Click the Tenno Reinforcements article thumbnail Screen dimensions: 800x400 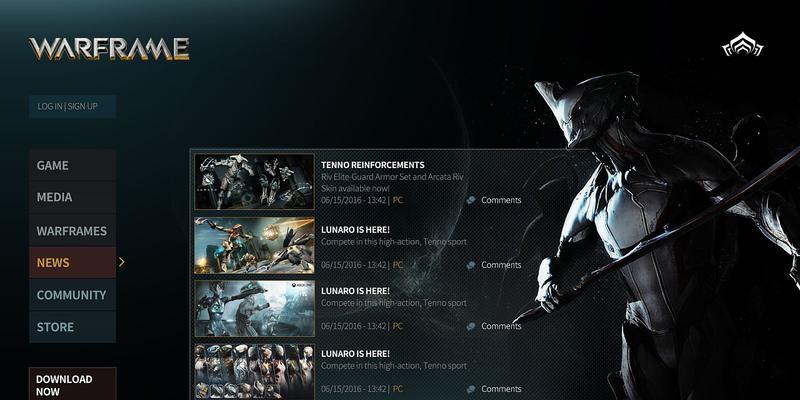coord(254,182)
